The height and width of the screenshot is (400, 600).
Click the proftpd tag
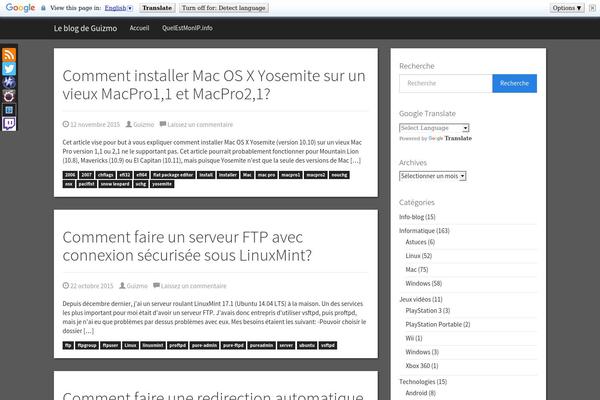[178, 345]
